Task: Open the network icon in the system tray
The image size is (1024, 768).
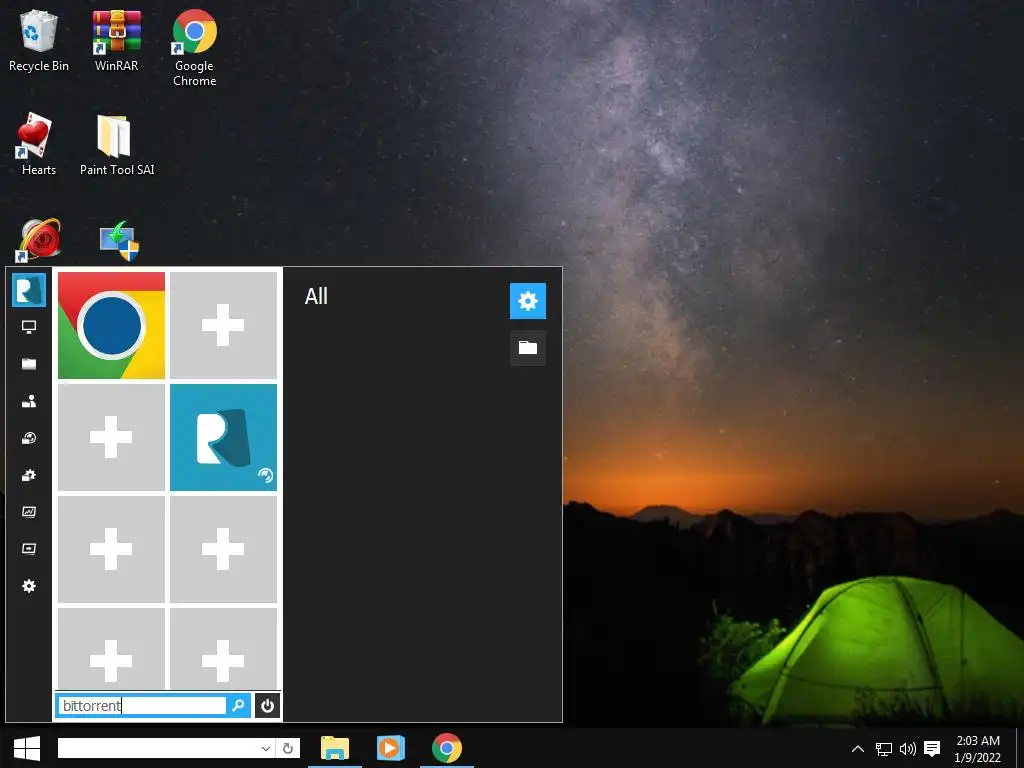Action: [884, 749]
